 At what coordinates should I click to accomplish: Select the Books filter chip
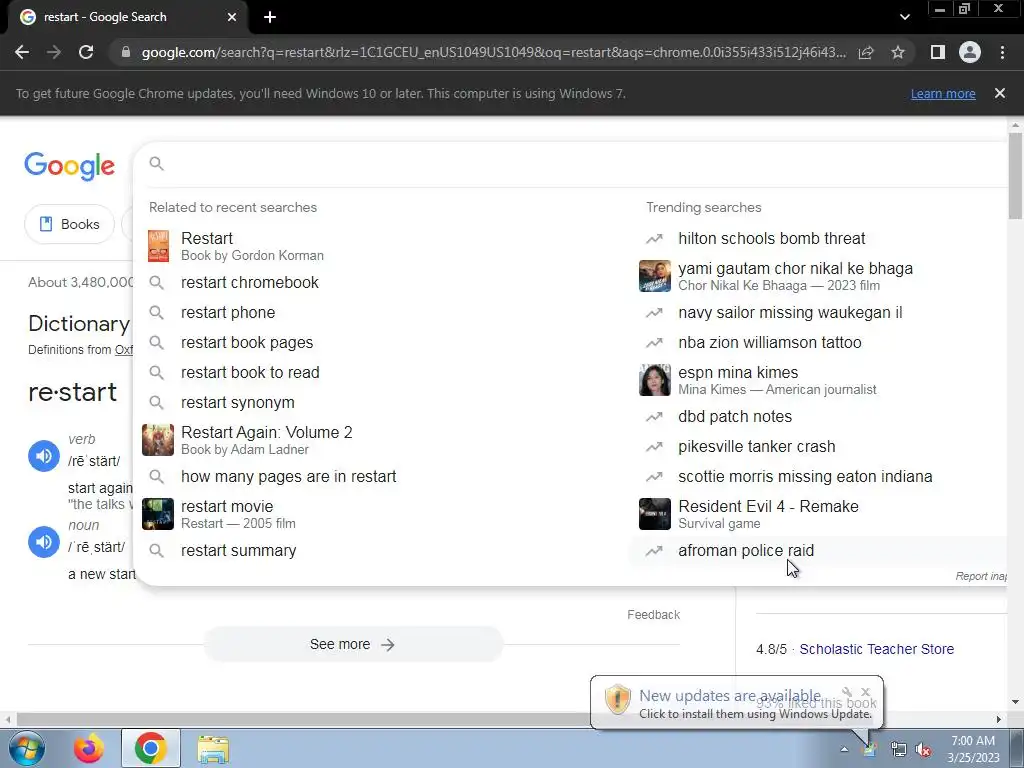(69, 224)
